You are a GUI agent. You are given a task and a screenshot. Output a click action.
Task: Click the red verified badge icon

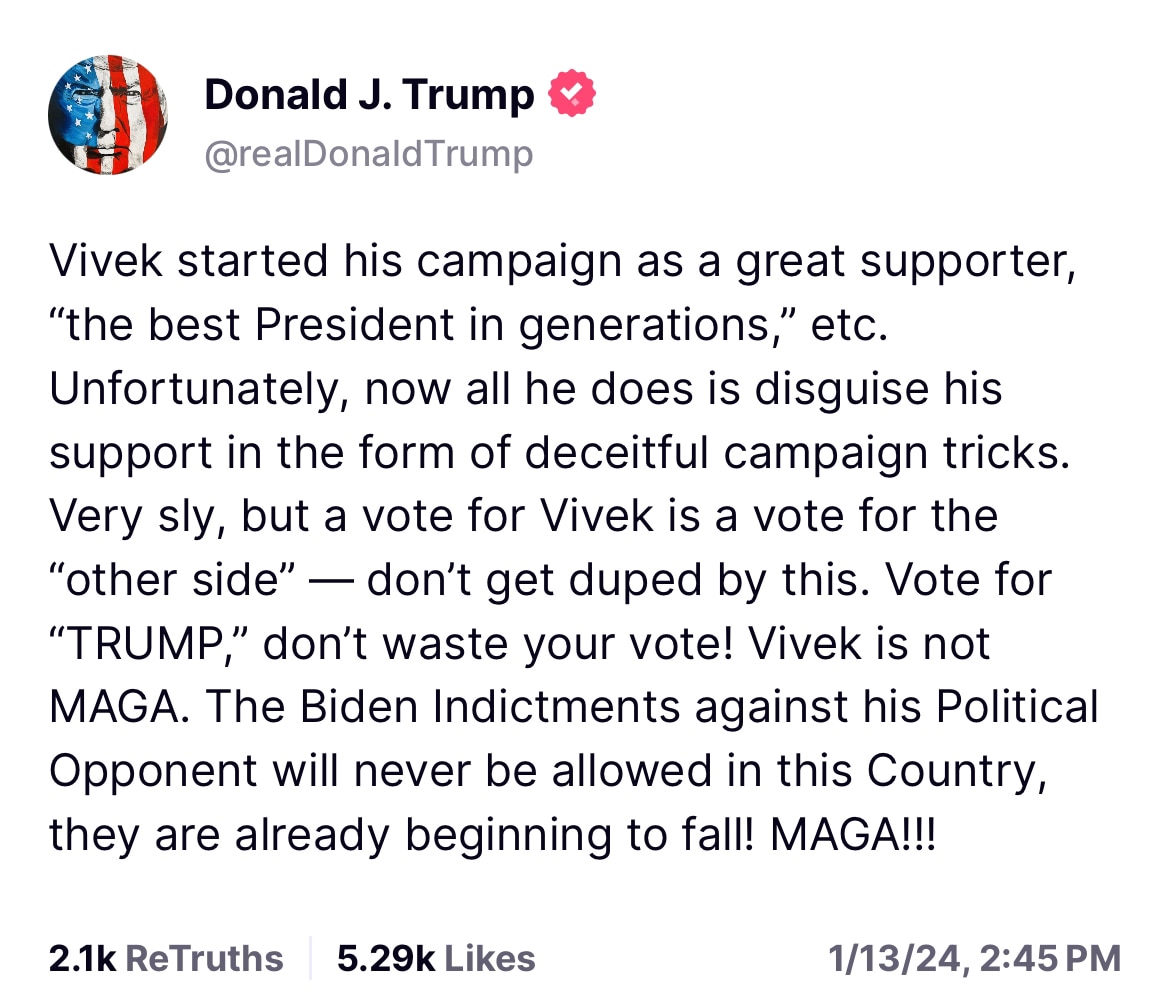click(x=572, y=95)
